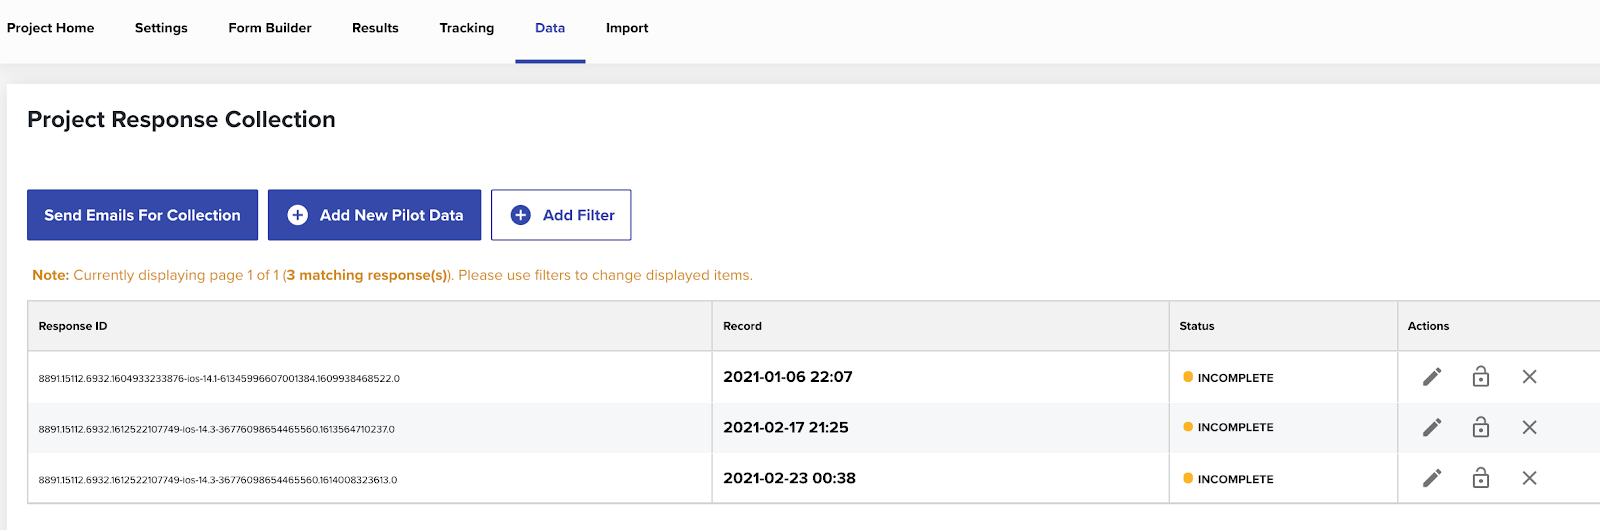Click INCOMPLETE status of the 2021-01-06 record
The height and width of the screenshot is (530, 1600).
[1228, 377]
